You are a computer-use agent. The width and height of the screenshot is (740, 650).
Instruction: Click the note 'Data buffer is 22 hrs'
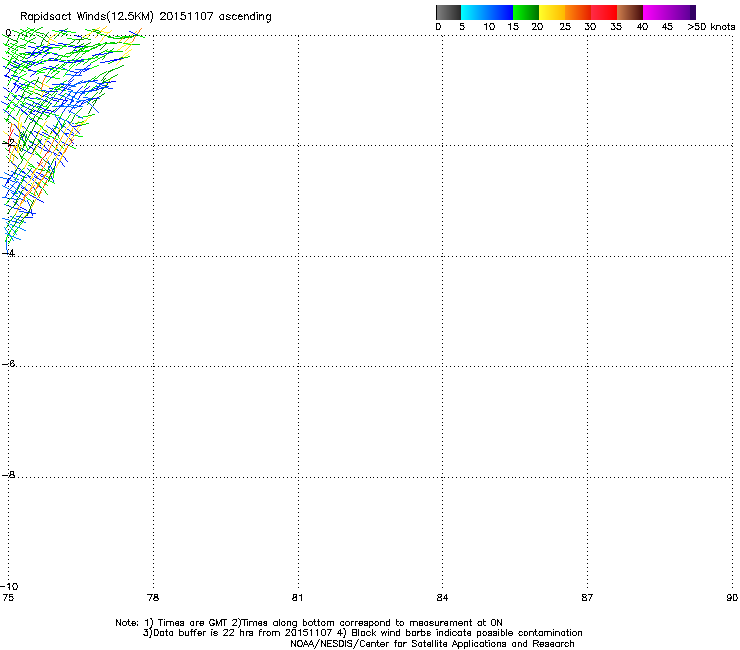coord(204,633)
